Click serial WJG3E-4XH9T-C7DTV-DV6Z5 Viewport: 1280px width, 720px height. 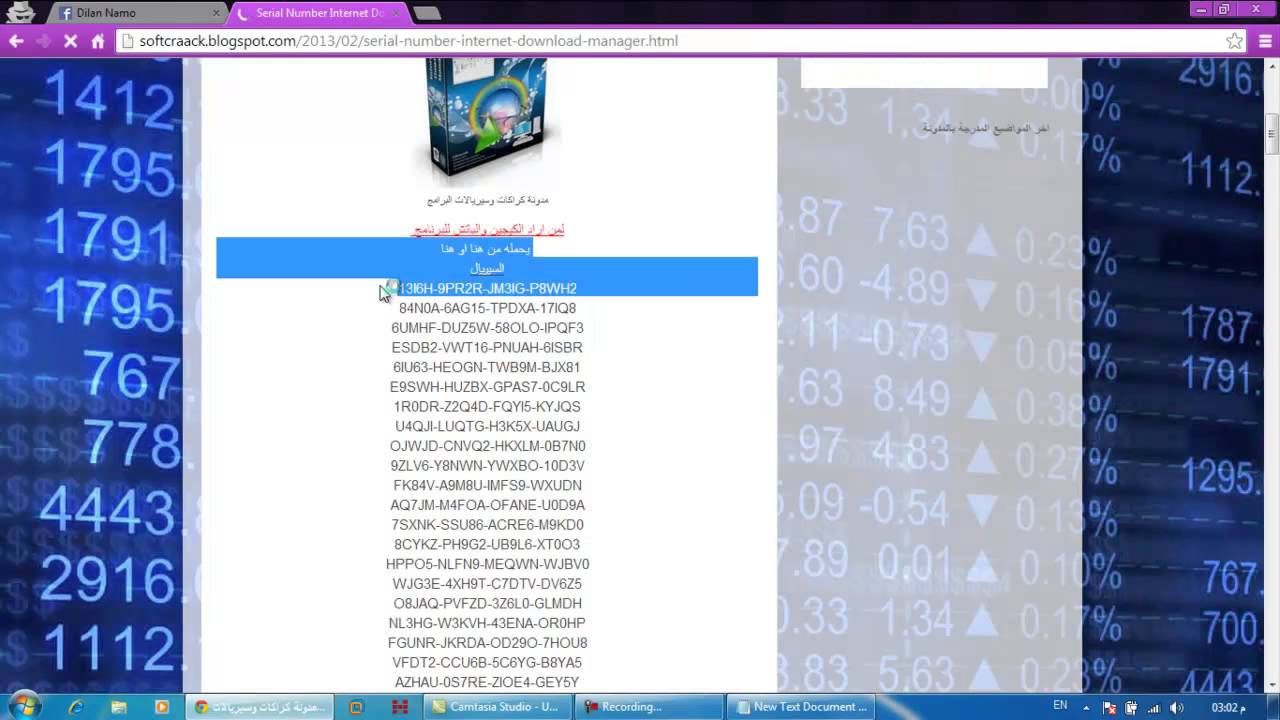tap(487, 583)
